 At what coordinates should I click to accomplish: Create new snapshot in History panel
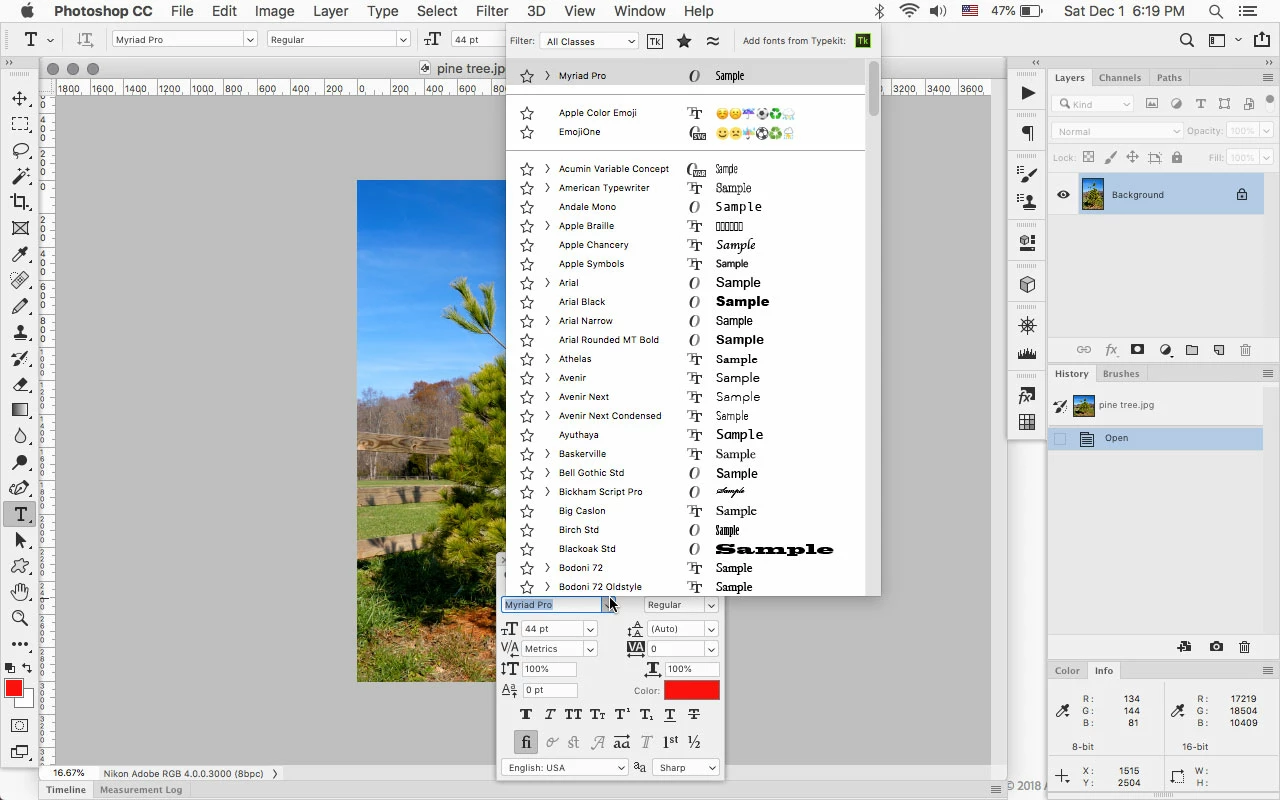point(1216,647)
